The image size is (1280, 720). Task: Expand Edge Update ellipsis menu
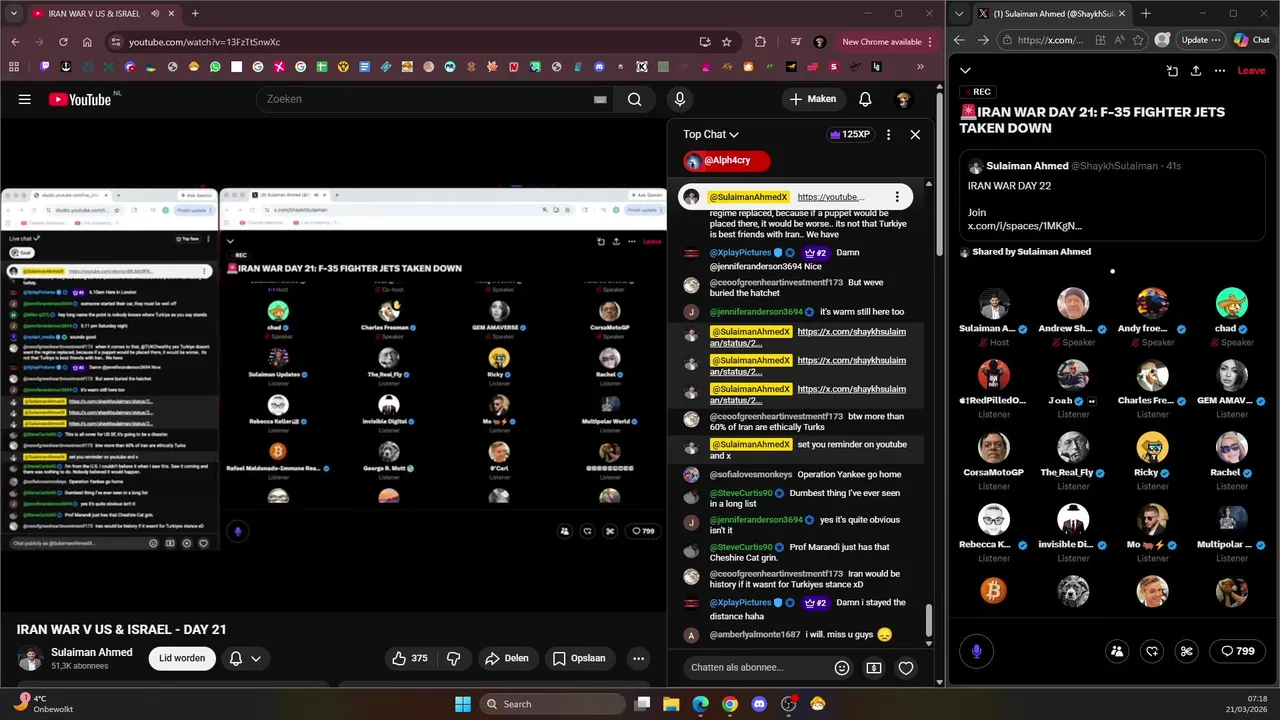click(1216, 40)
